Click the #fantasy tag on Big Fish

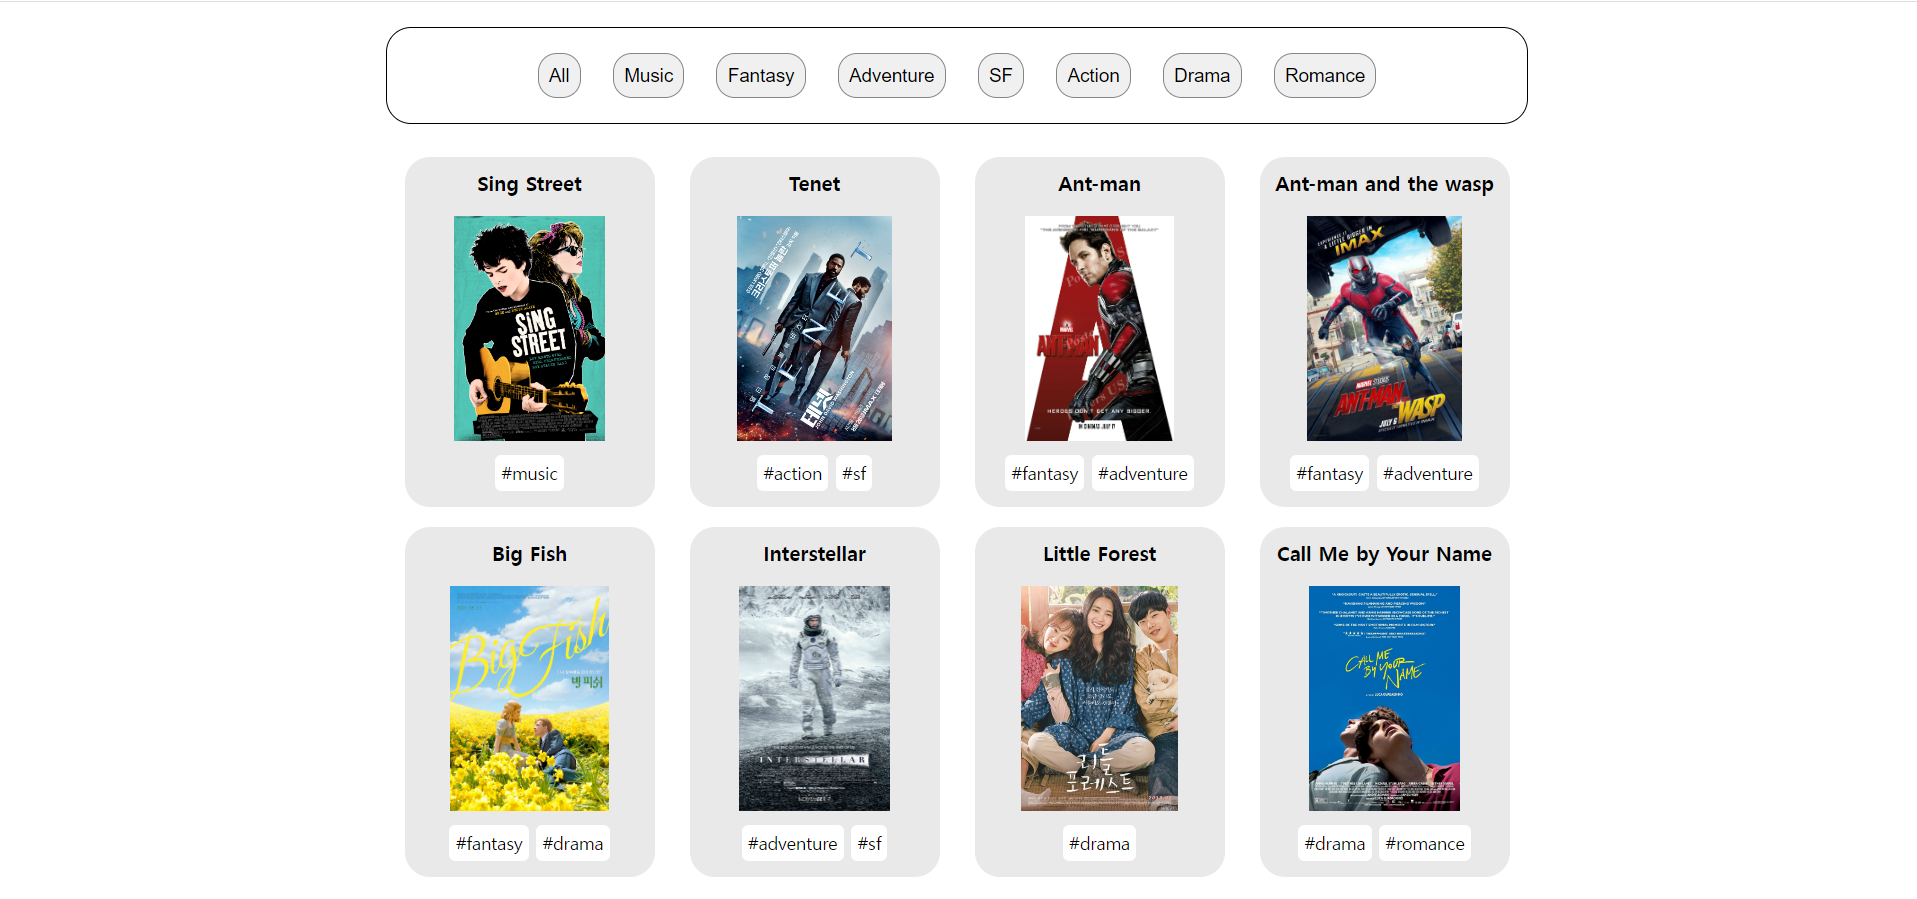[489, 843]
